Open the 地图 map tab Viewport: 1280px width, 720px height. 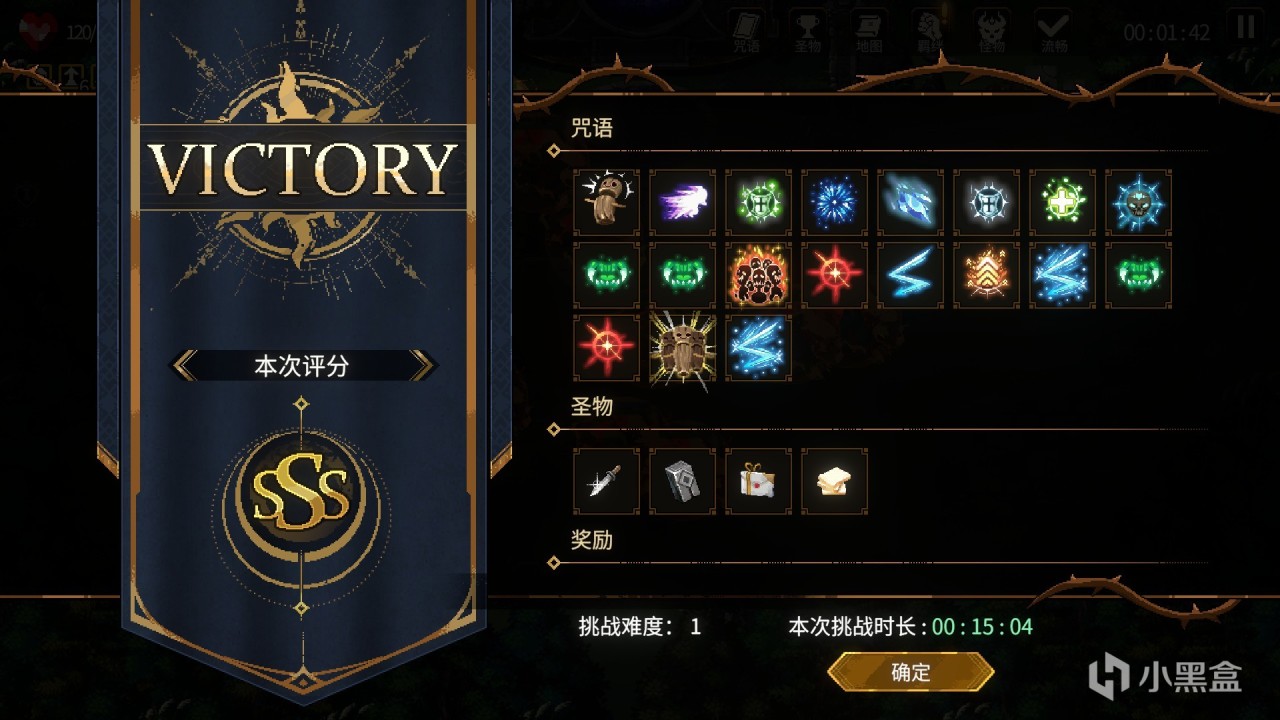(870, 32)
